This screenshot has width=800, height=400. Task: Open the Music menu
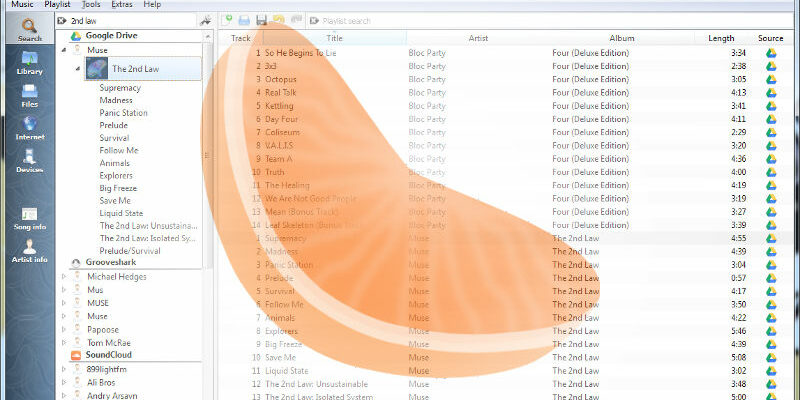(x=22, y=5)
